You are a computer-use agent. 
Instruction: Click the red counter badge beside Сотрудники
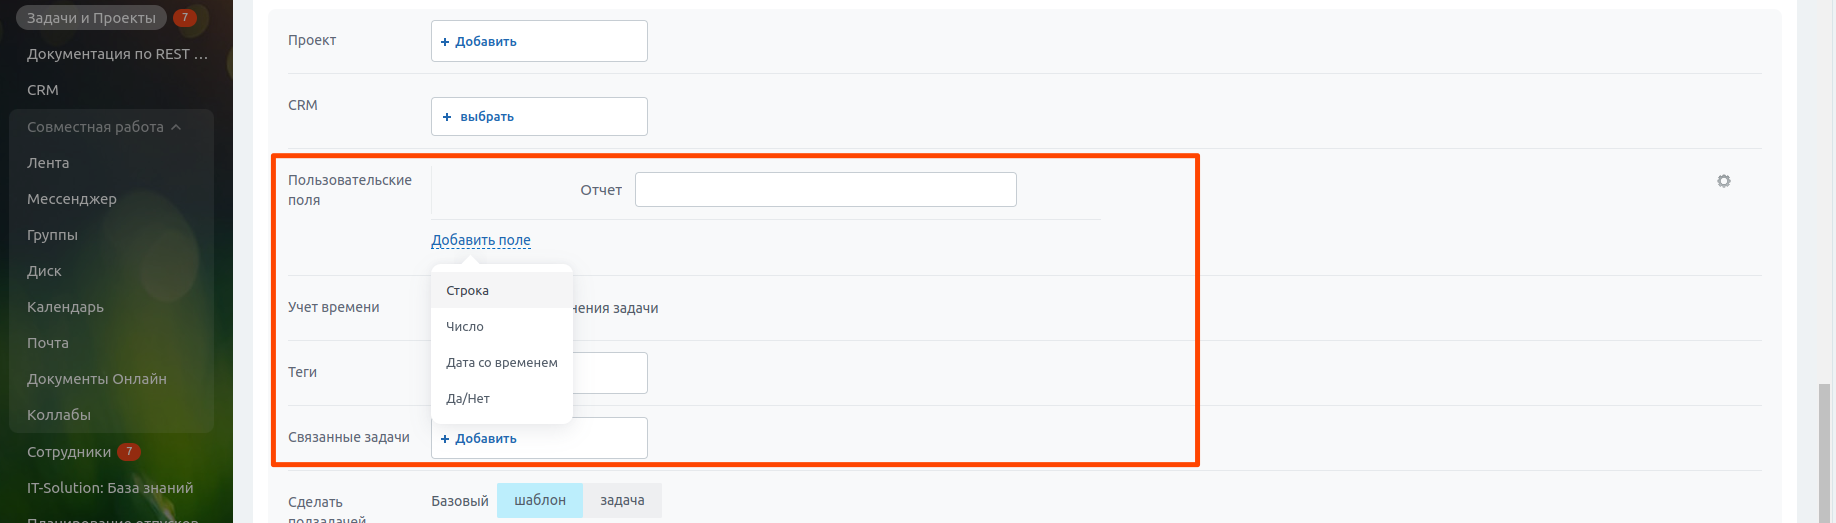tap(129, 451)
